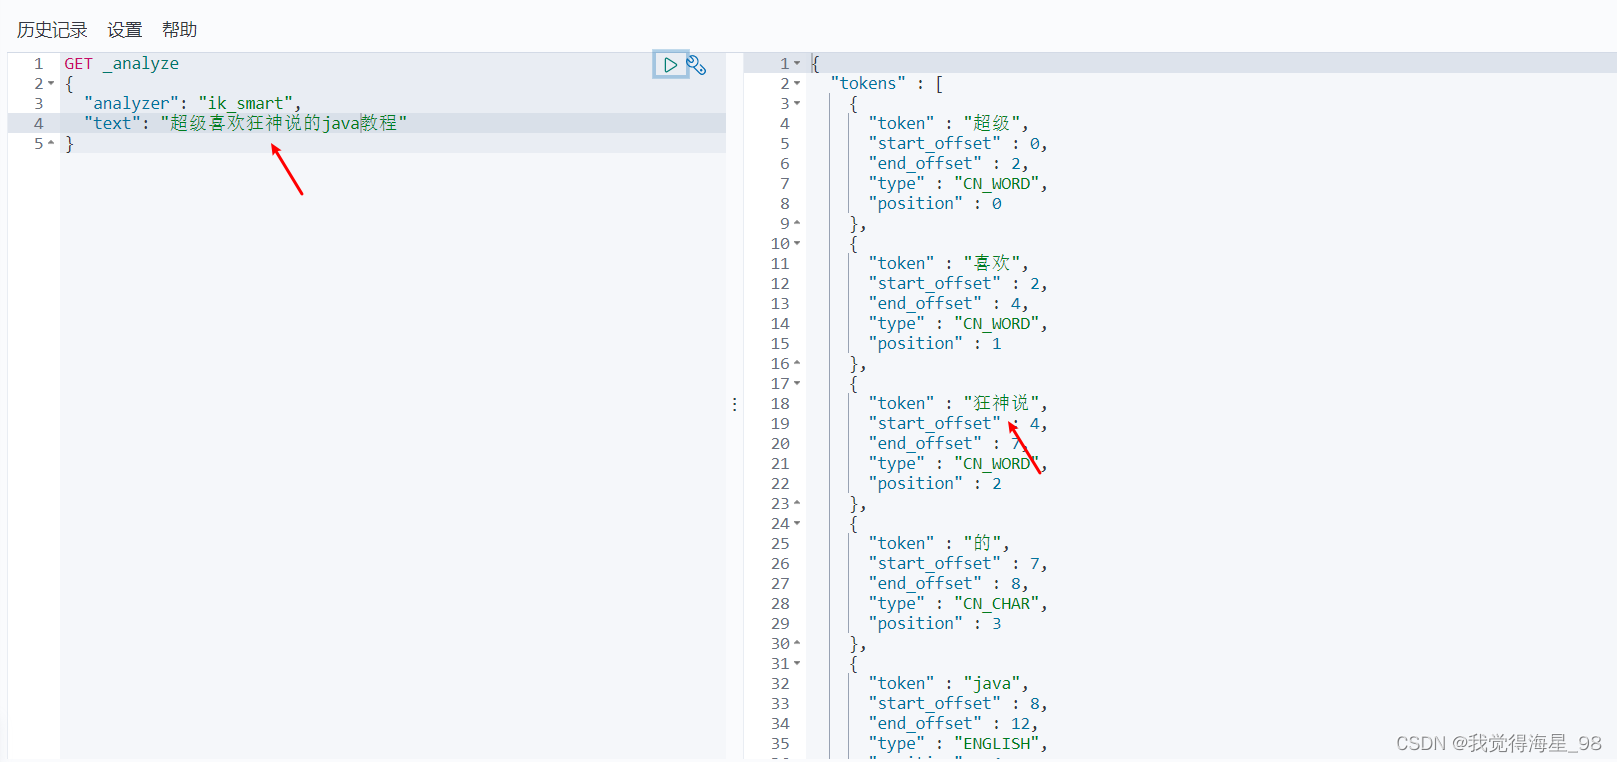Click "start_offset" : 7 line
The image size is (1617, 762).
(957, 564)
